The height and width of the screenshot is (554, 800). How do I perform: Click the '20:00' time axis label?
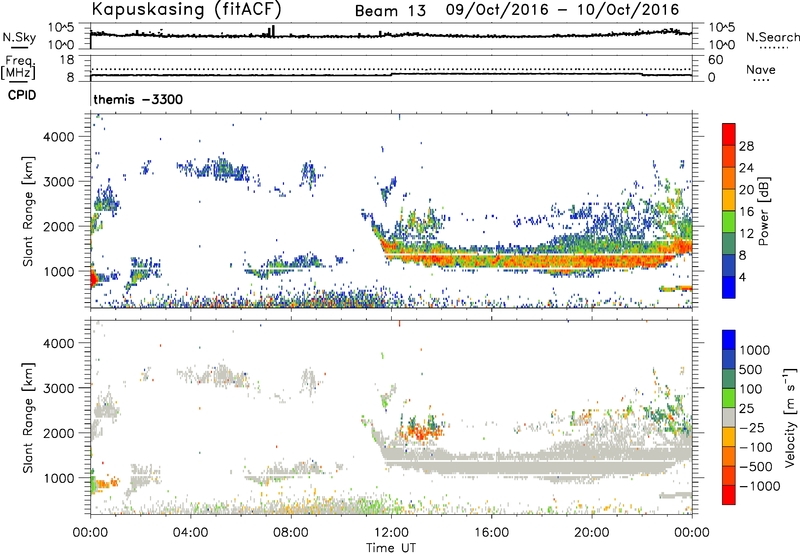point(591,533)
